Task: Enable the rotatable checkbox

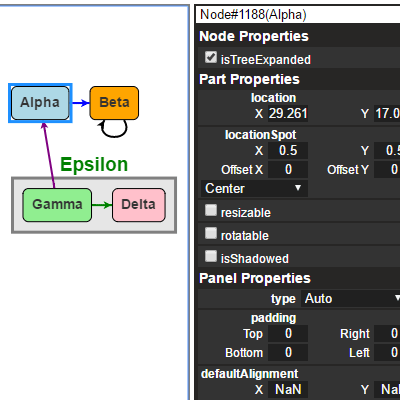Action: (211, 233)
